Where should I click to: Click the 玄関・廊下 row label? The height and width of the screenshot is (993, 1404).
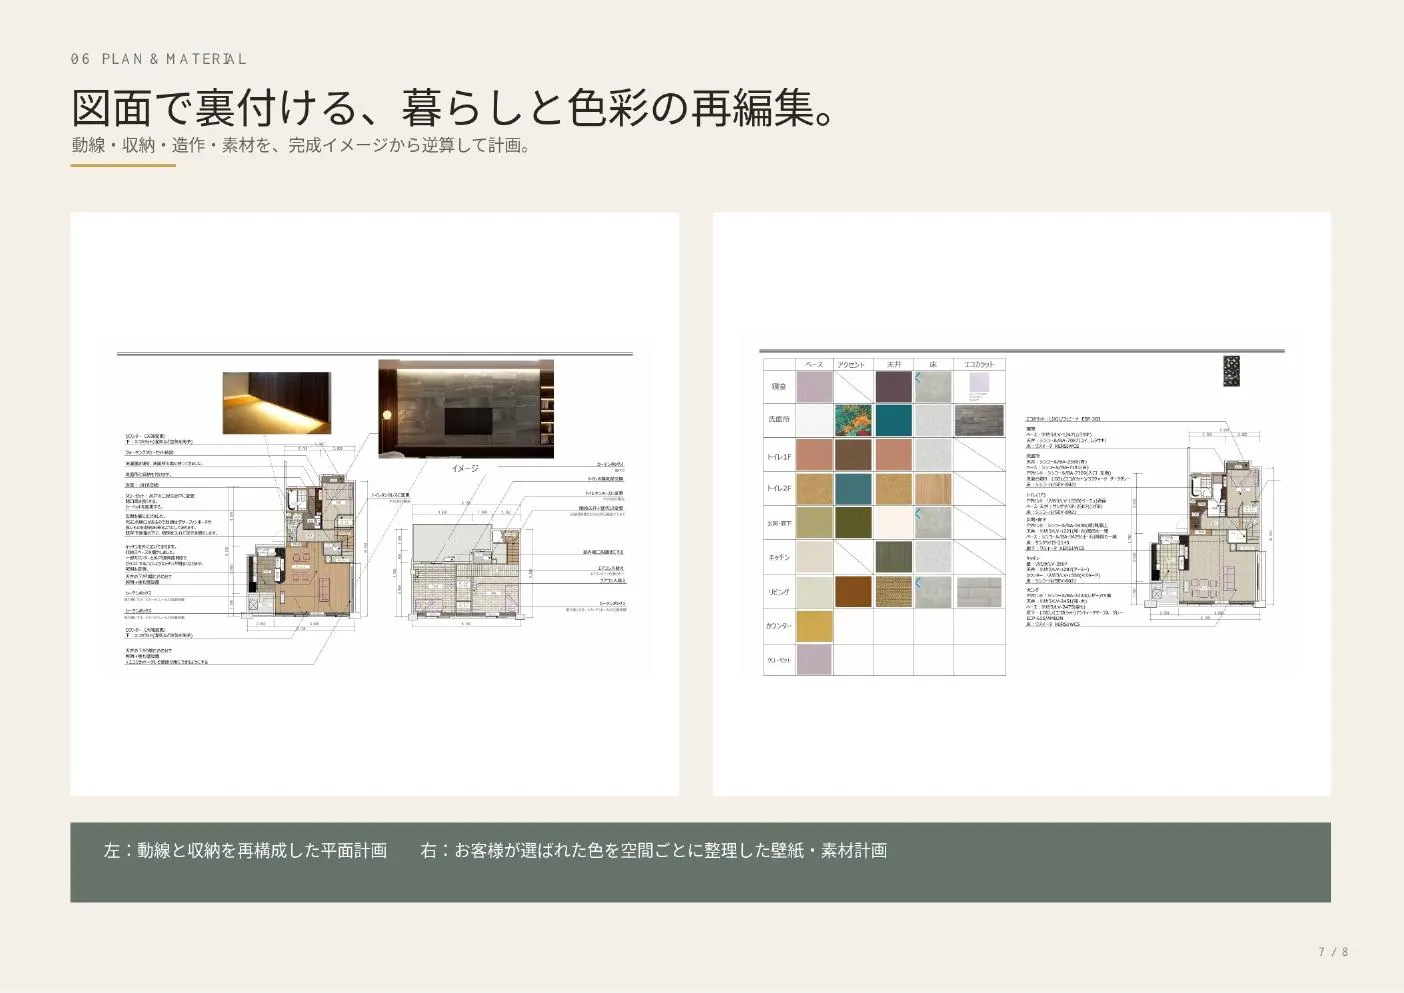[779, 523]
